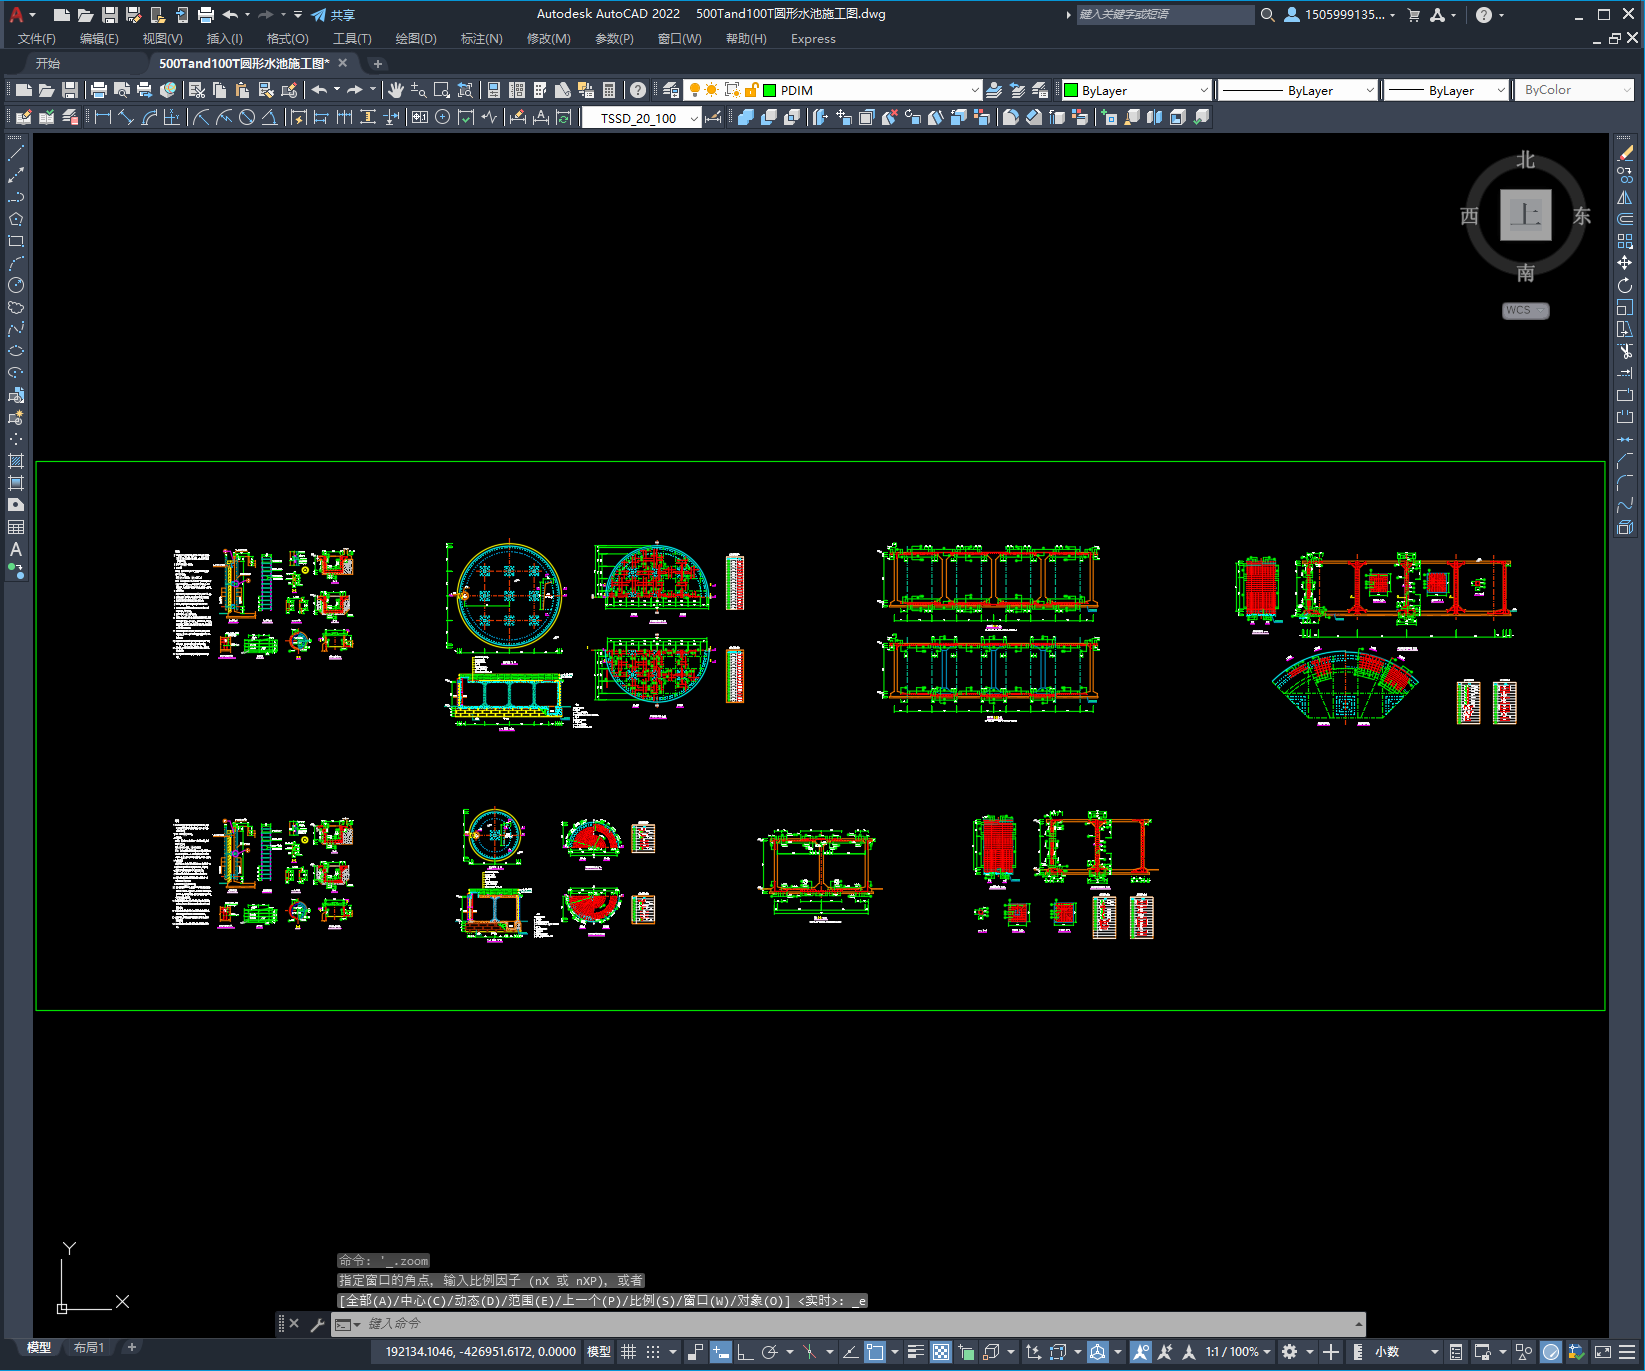This screenshot has height=1371, width=1645.
Task: Click the solid Union icon
Action: (x=745, y=117)
